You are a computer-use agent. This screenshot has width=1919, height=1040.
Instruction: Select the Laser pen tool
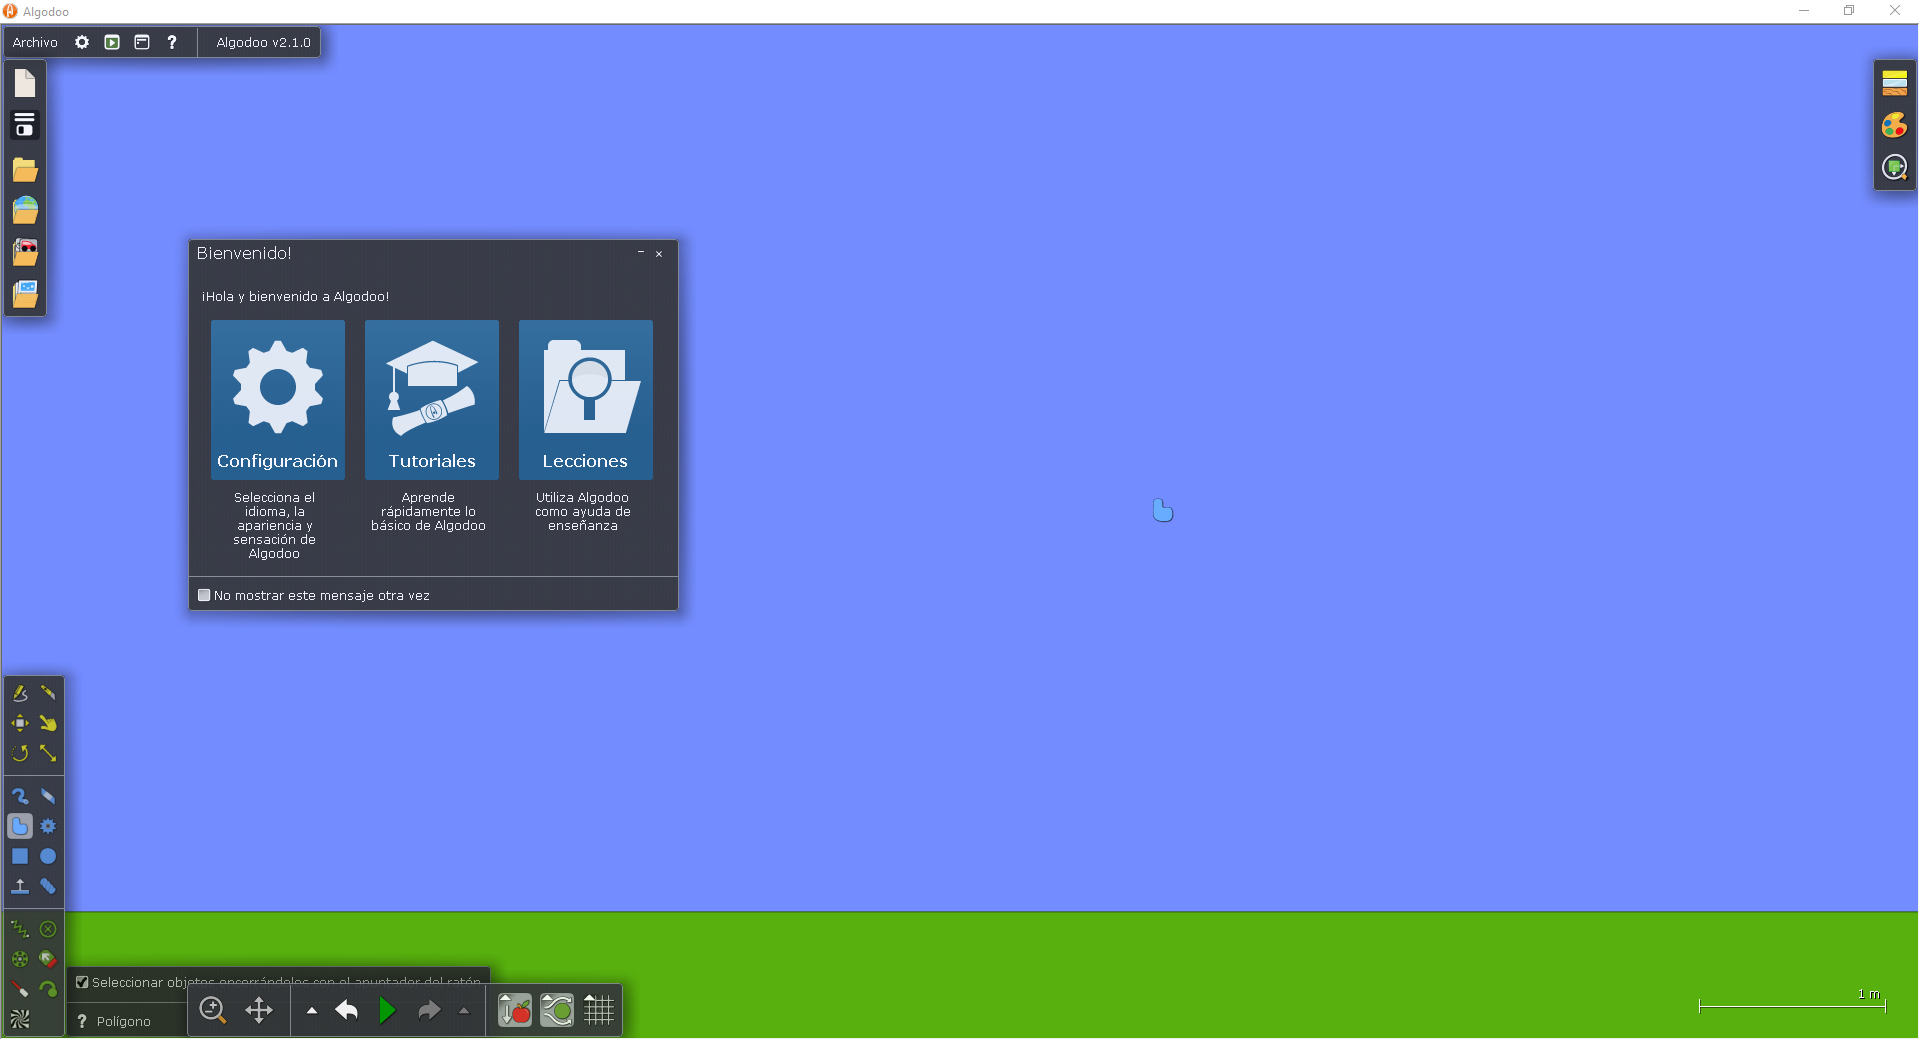coord(20,989)
